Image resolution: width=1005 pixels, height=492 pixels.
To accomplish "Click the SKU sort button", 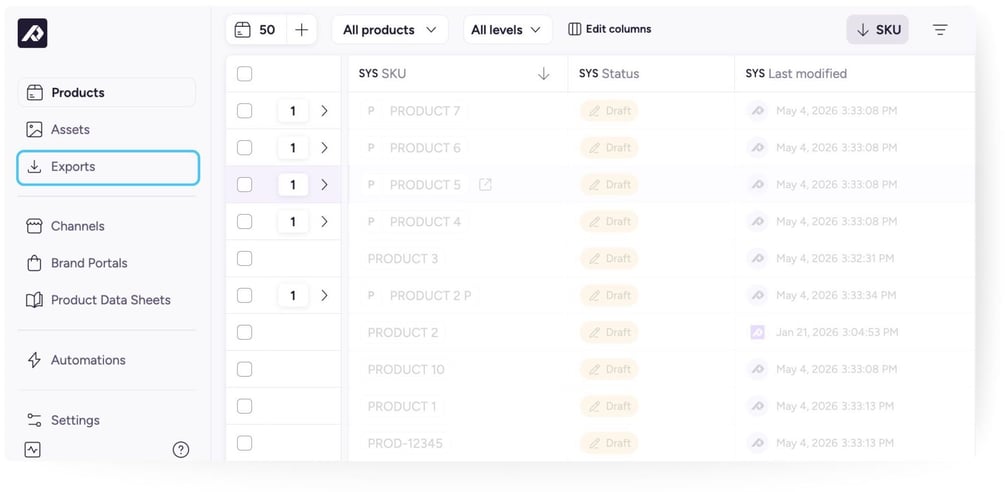I will tap(877, 29).
